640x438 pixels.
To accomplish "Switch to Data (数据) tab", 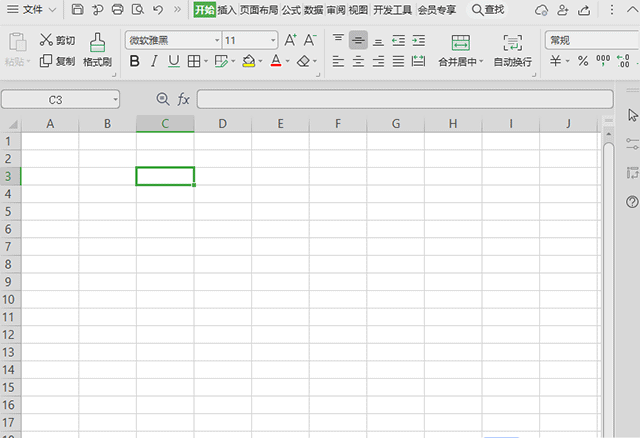I will point(313,10).
